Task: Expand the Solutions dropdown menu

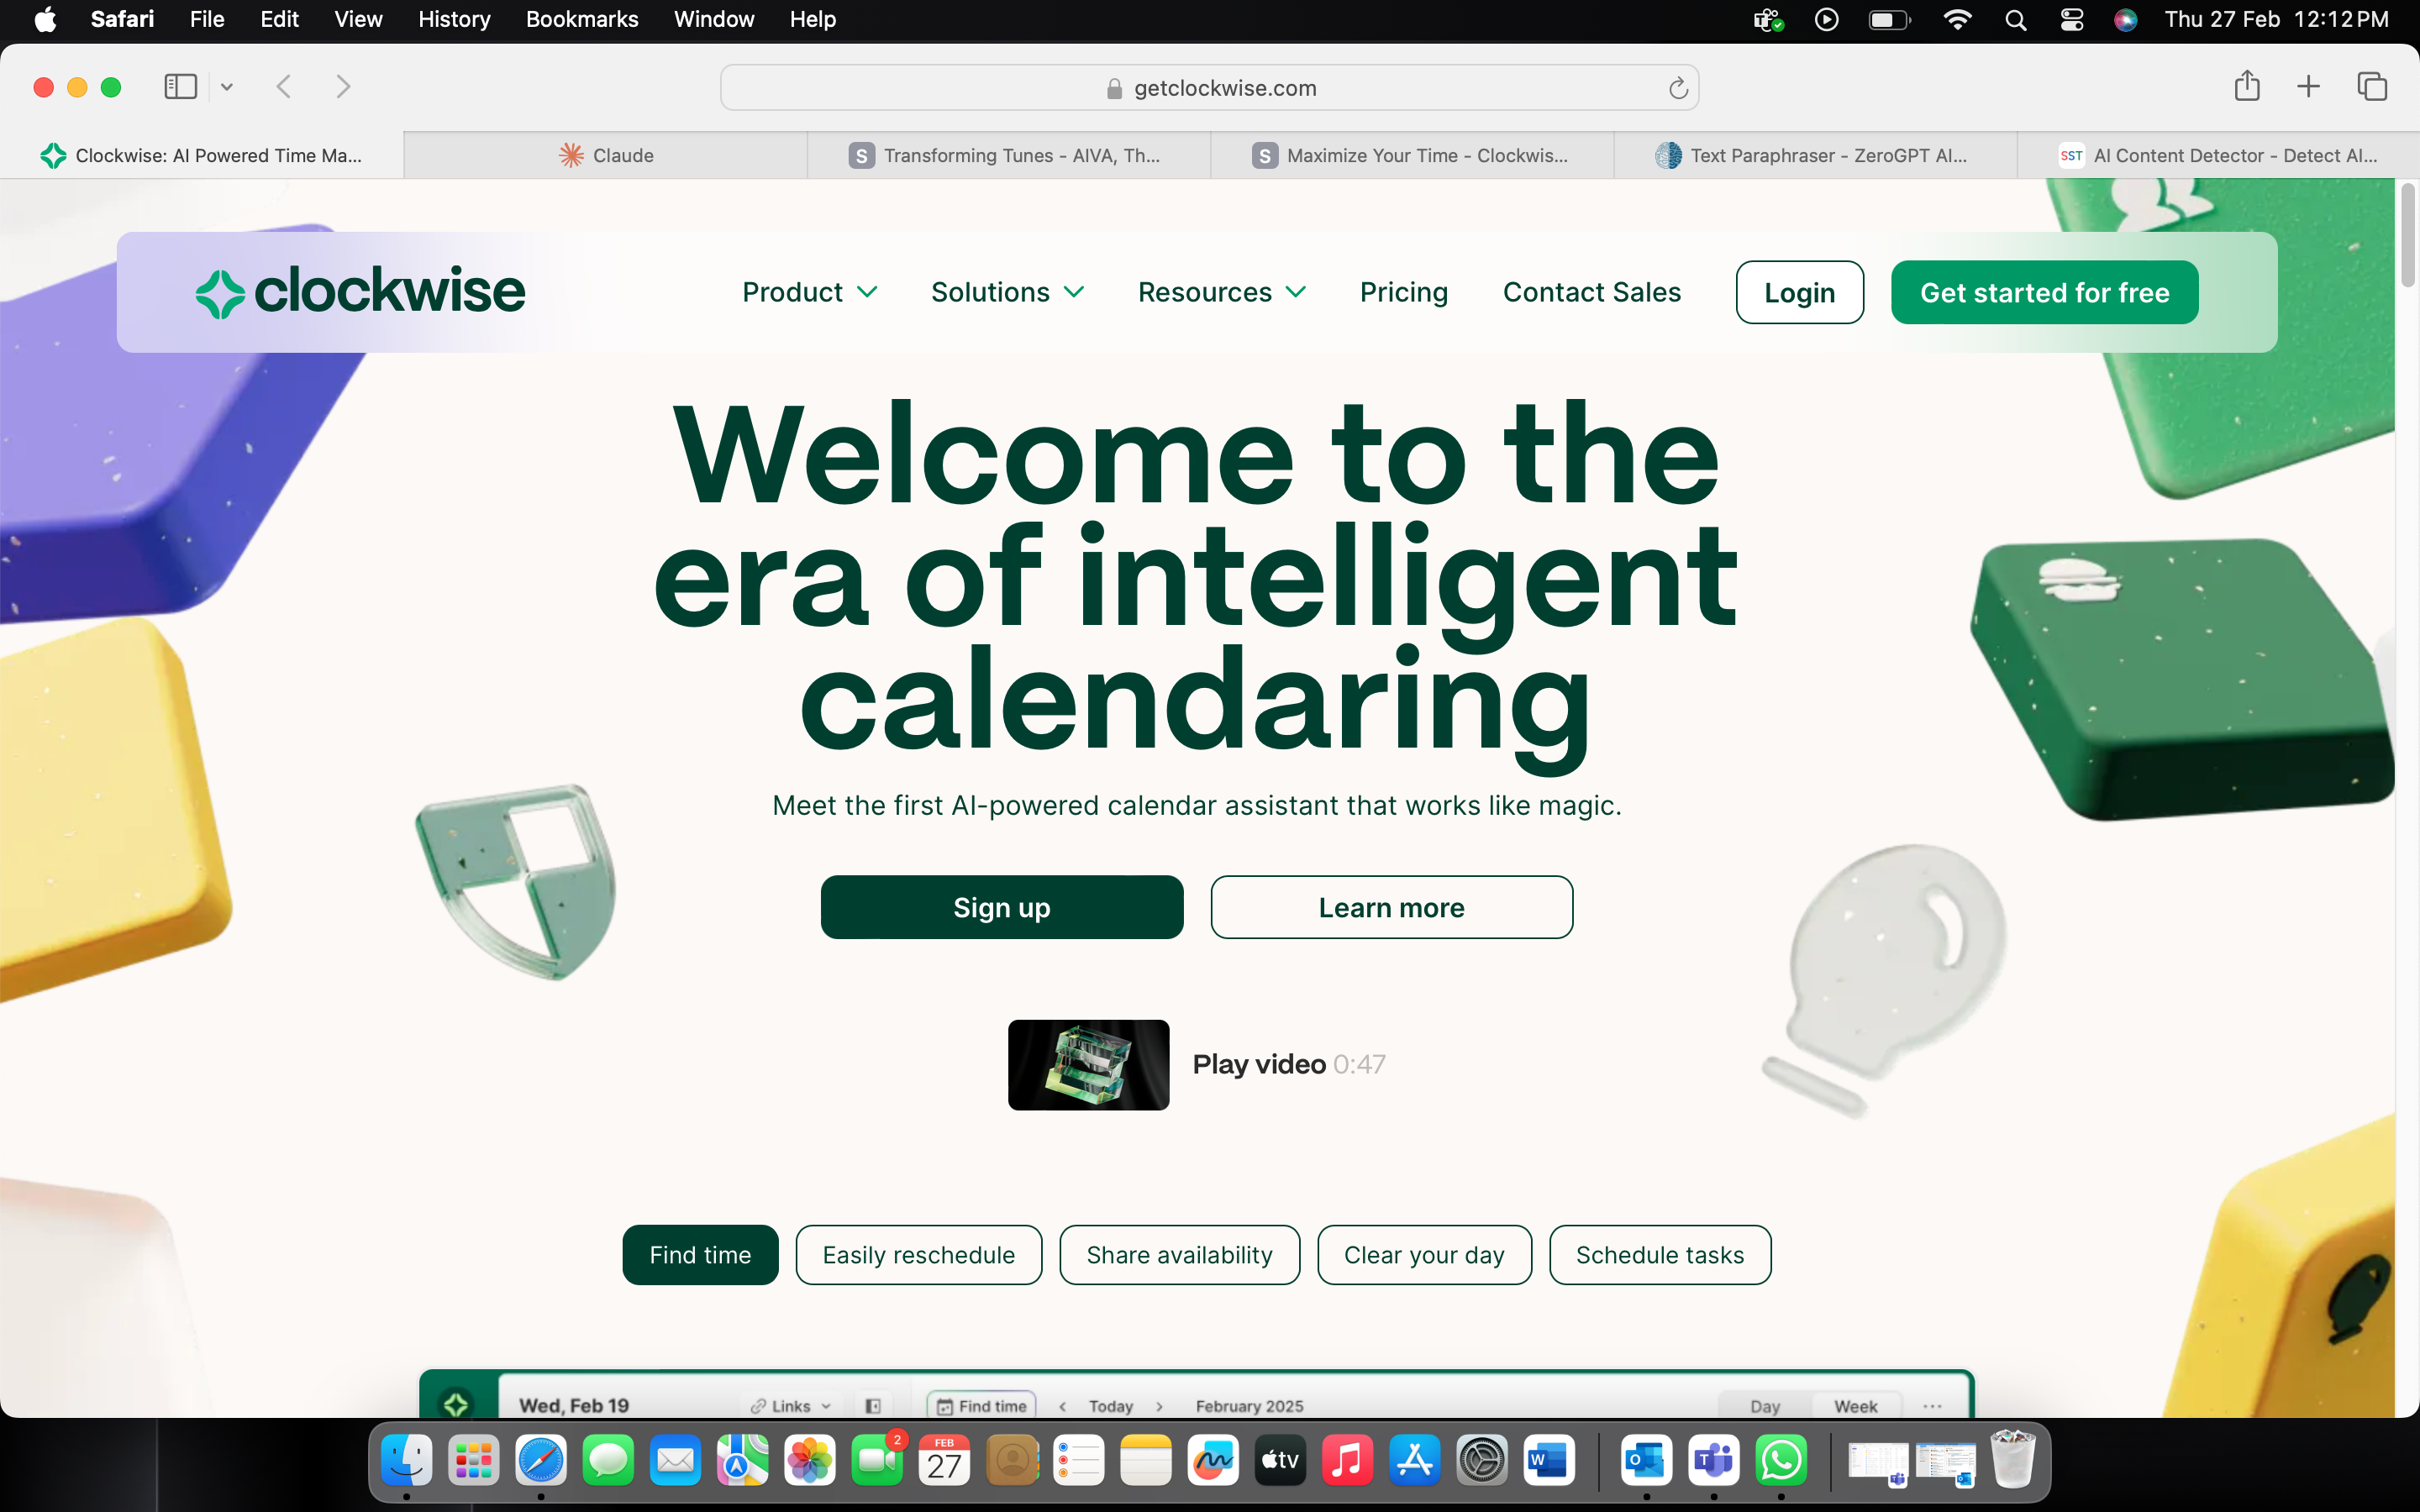Action: [x=1008, y=292]
